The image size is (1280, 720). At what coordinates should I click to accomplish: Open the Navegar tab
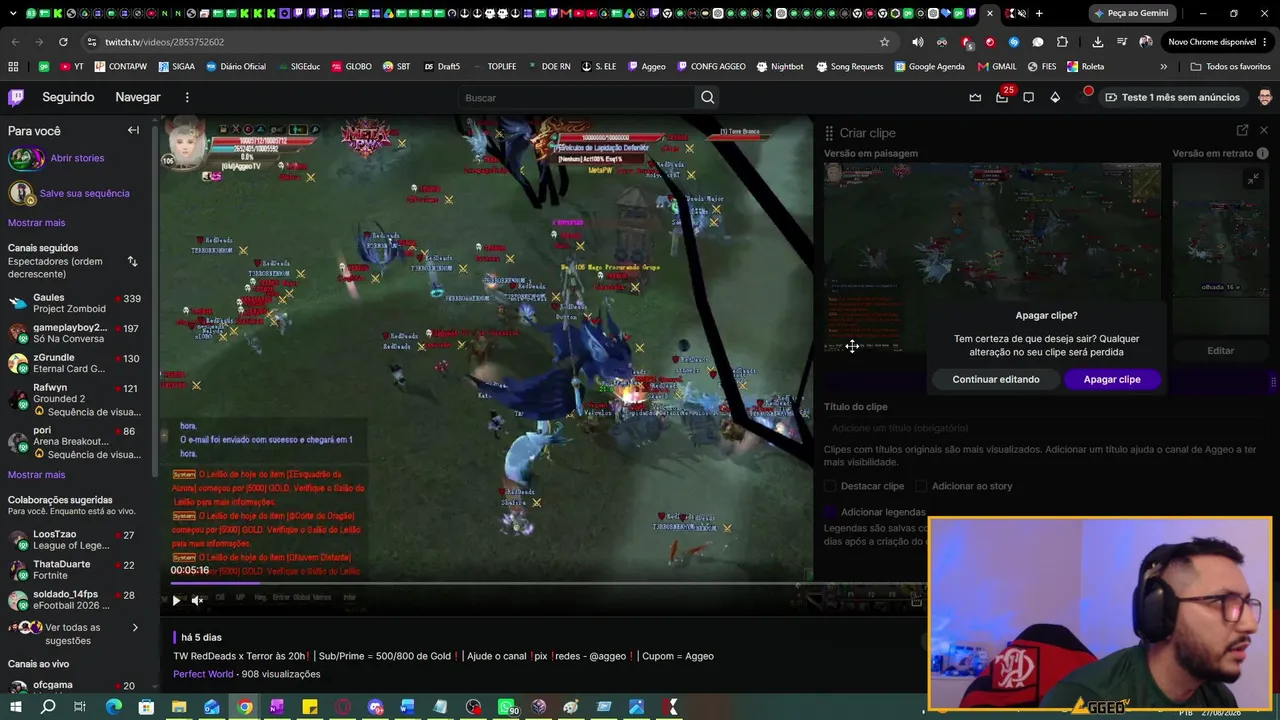click(x=138, y=97)
